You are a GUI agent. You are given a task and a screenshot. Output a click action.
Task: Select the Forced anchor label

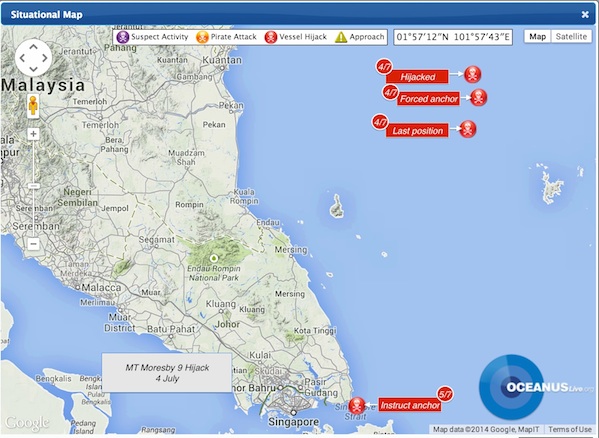coord(428,99)
